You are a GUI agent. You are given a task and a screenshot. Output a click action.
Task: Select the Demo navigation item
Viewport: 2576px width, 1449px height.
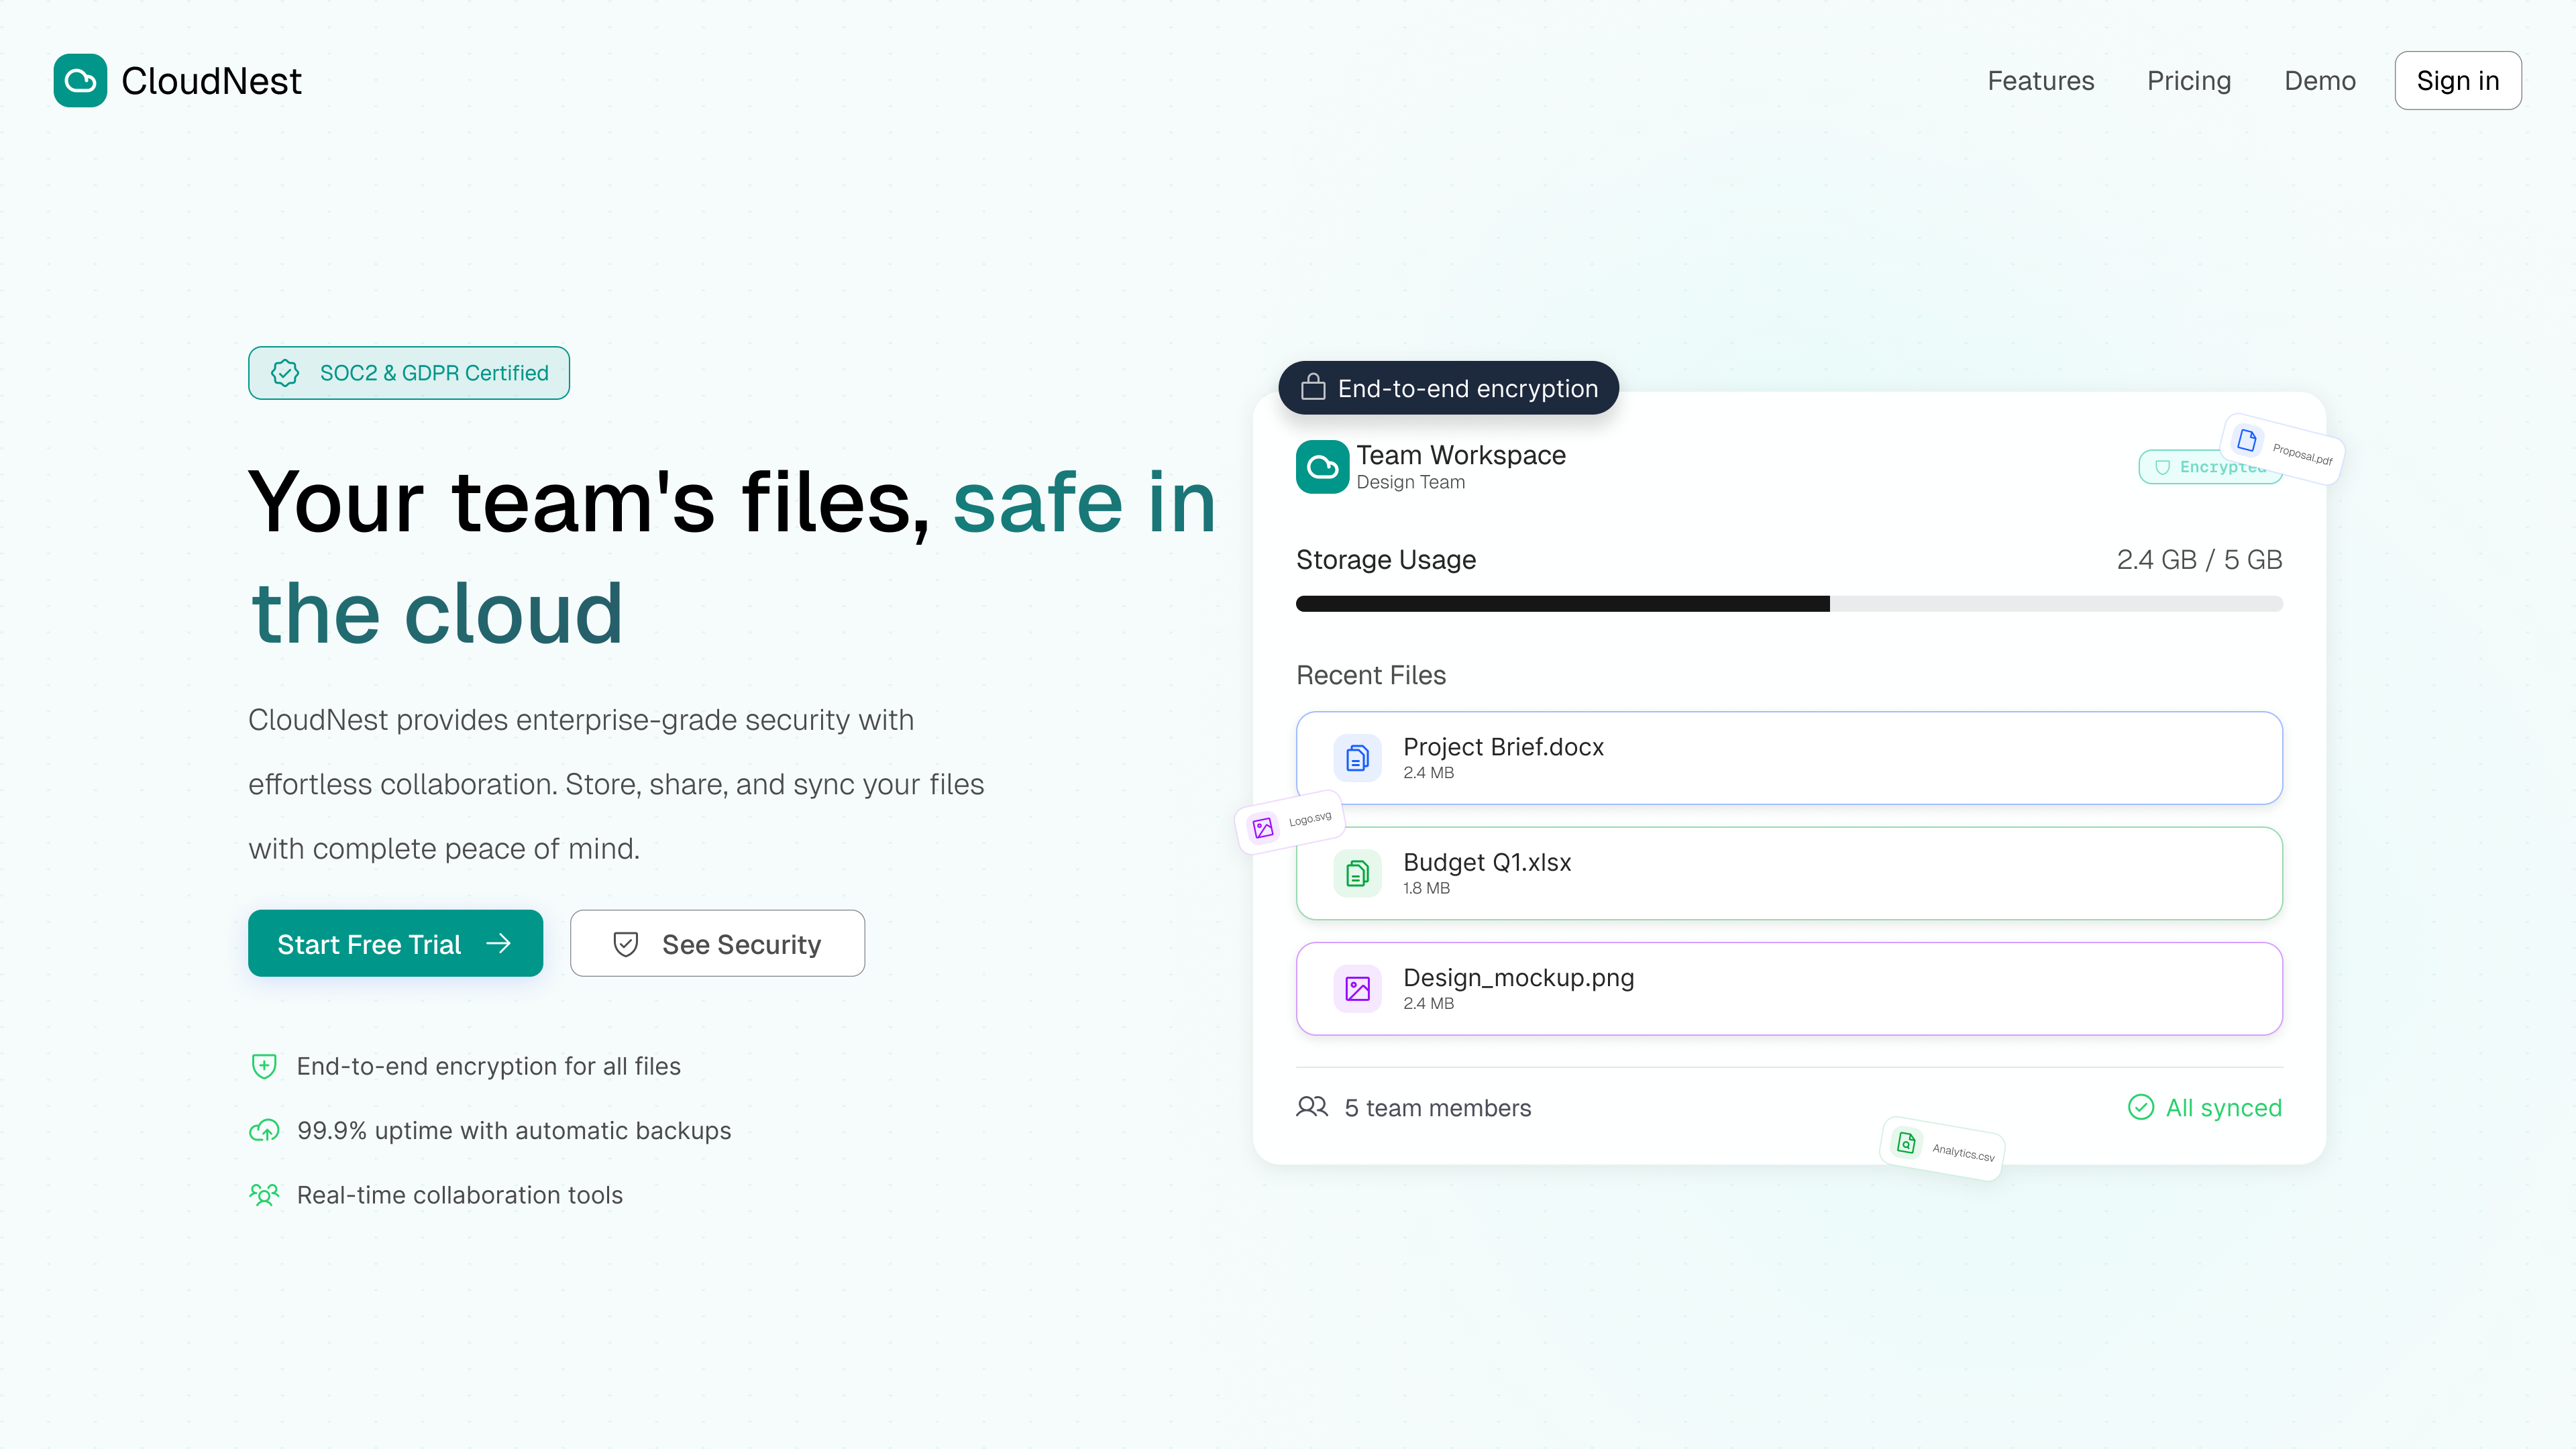(x=2320, y=80)
